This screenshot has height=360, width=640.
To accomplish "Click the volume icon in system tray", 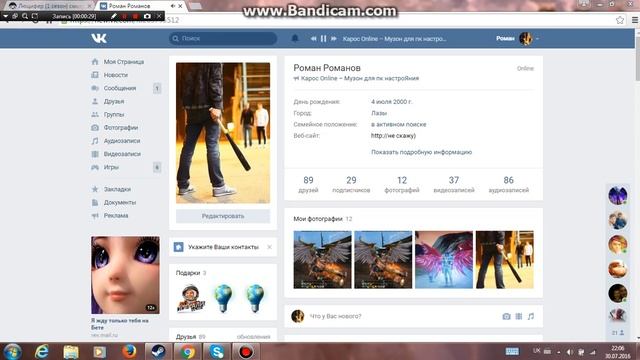I will coord(570,352).
